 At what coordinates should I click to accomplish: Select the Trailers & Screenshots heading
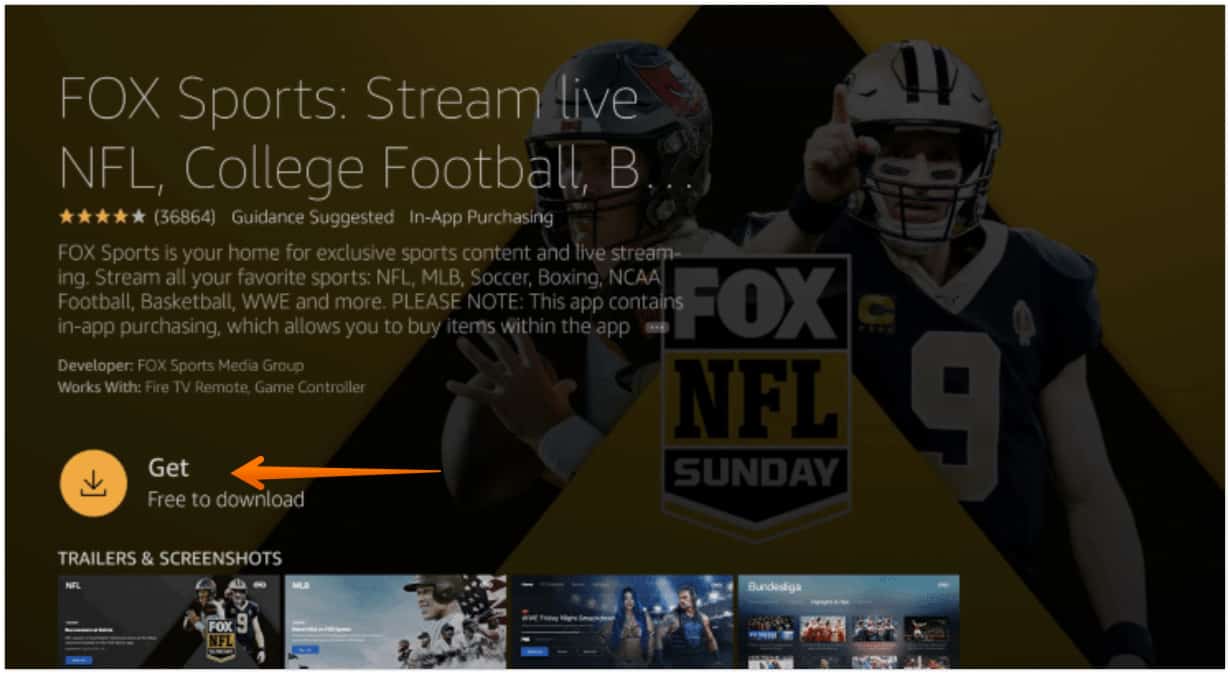[169, 558]
